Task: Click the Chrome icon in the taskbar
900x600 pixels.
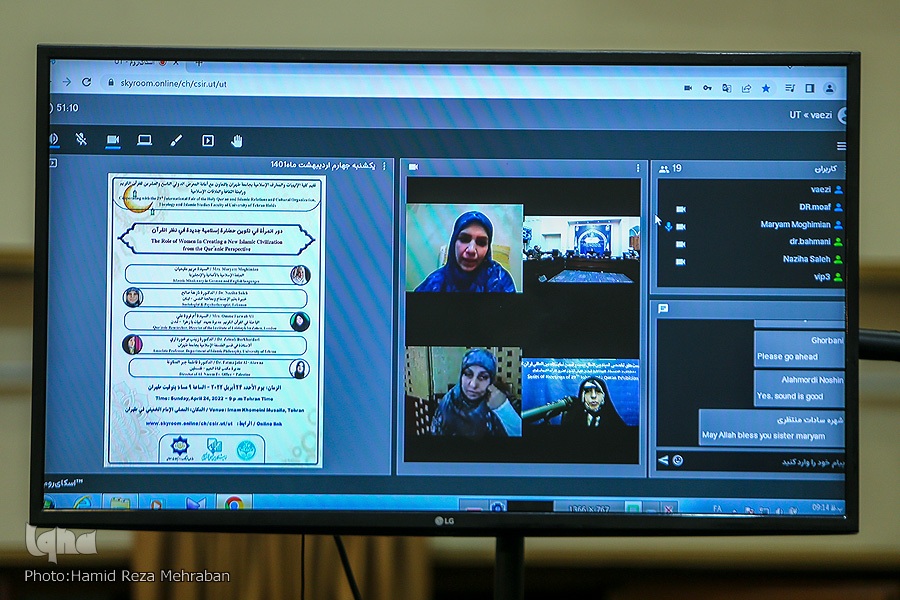Action: click(233, 503)
